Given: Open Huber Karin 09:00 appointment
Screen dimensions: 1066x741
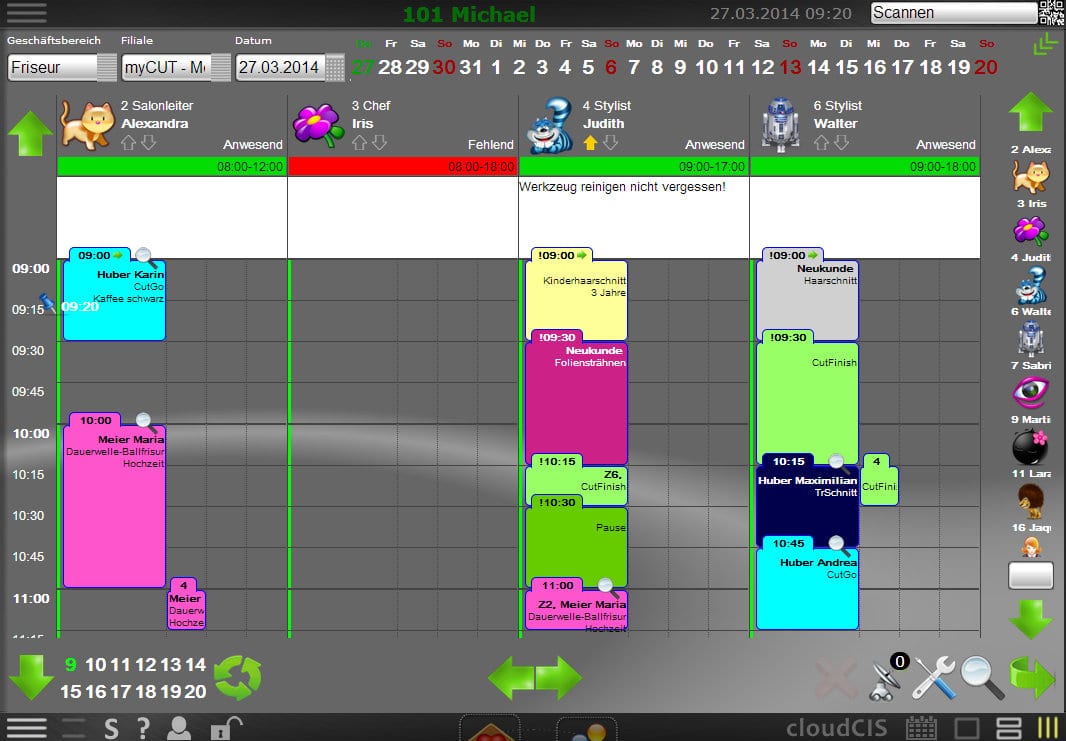Looking at the screenshot, I should coord(114,299).
